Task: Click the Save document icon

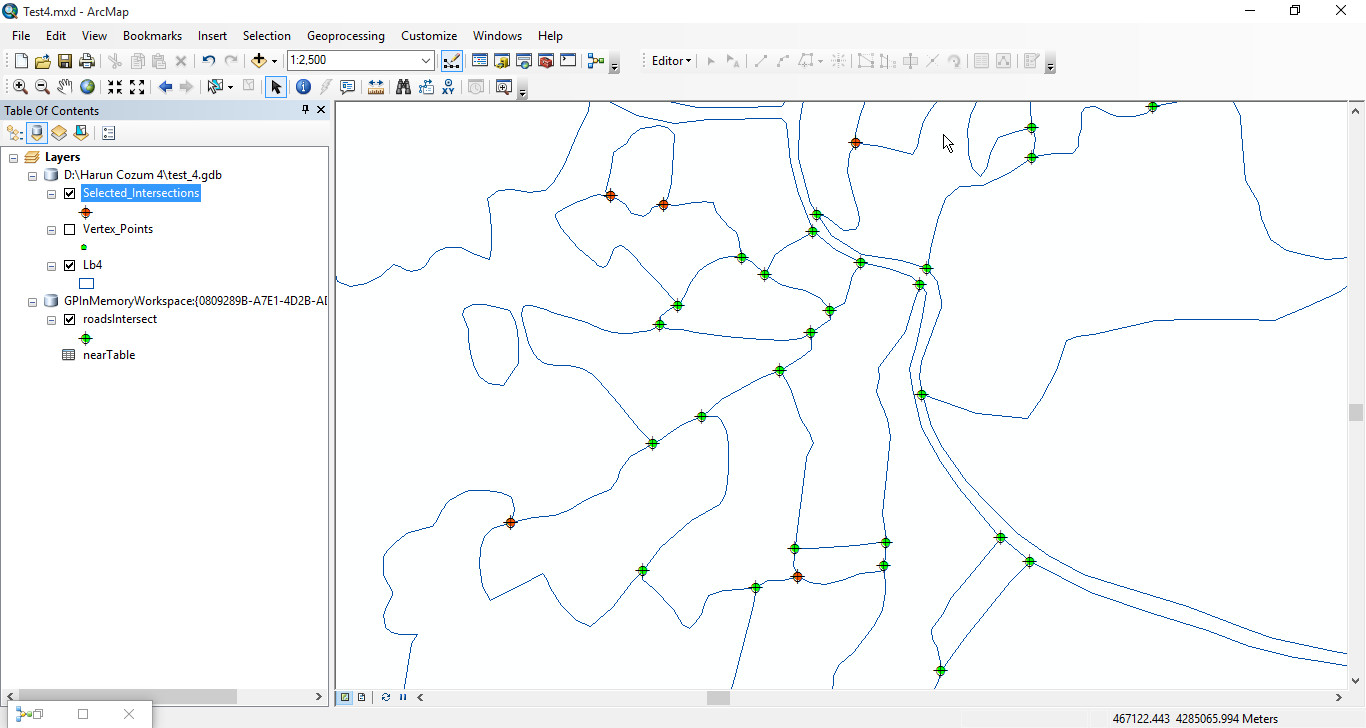Action: (65, 61)
